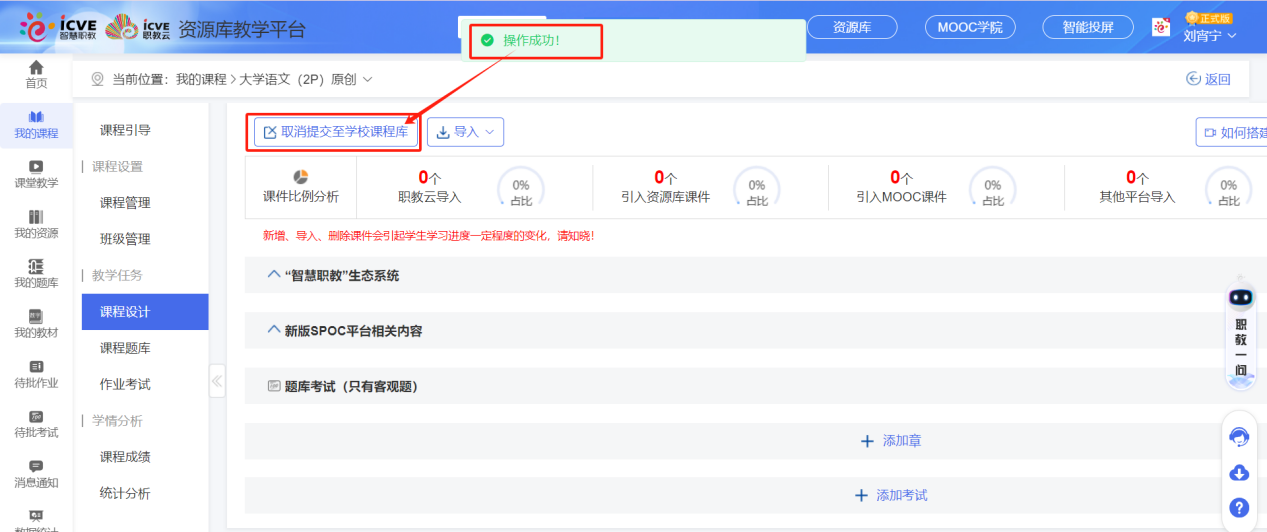Screen dimensions: 1267x532
Task: Collapse the side menu with double-arrow handle
Action: coord(217,381)
